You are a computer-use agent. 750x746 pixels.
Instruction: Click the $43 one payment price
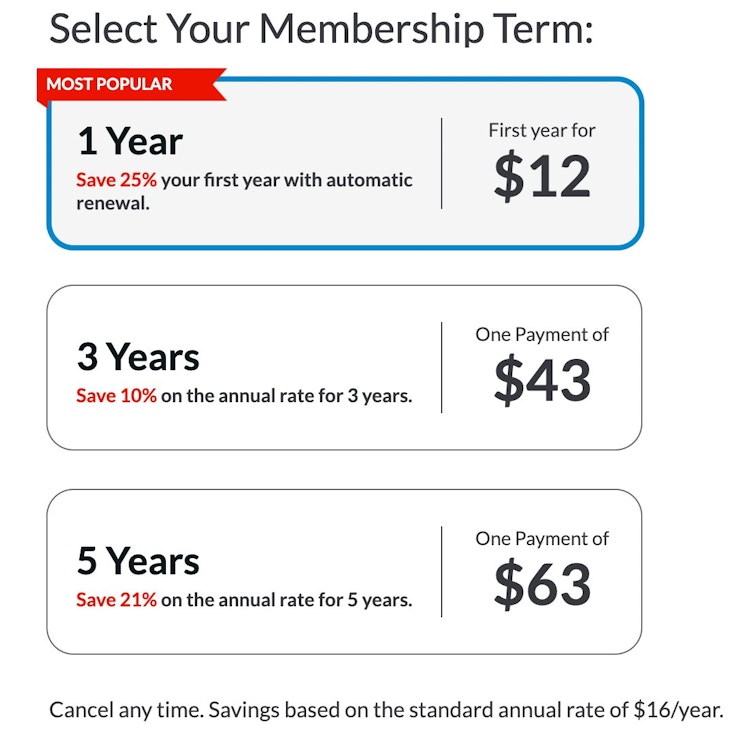tap(542, 380)
